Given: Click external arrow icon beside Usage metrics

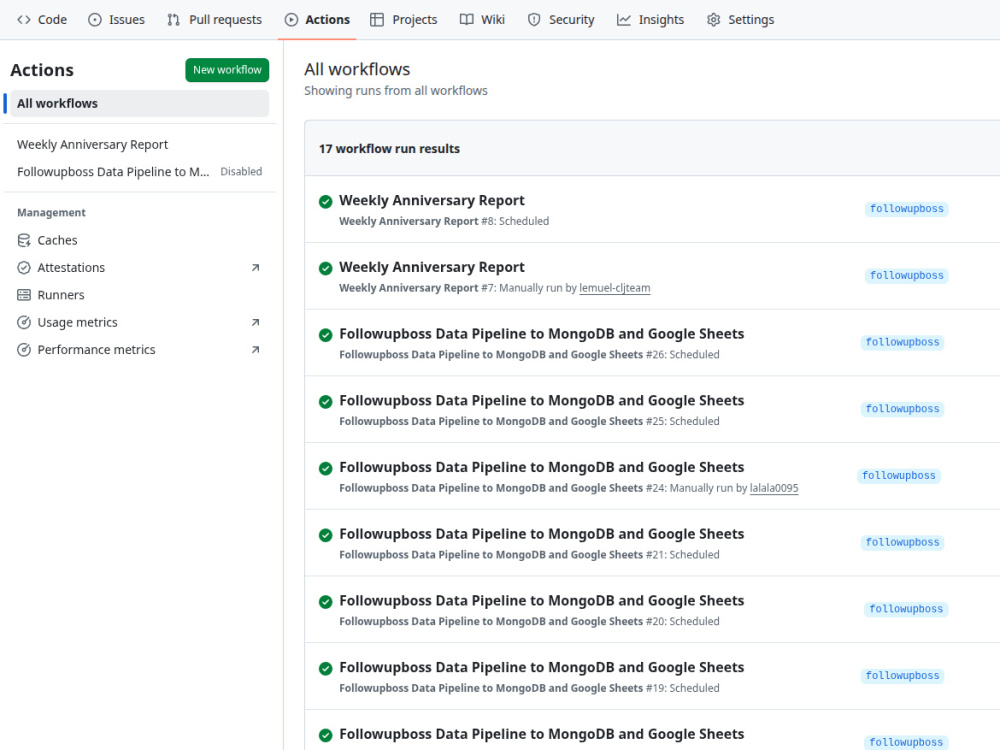Looking at the screenshot, I should [x=255, y=323].
